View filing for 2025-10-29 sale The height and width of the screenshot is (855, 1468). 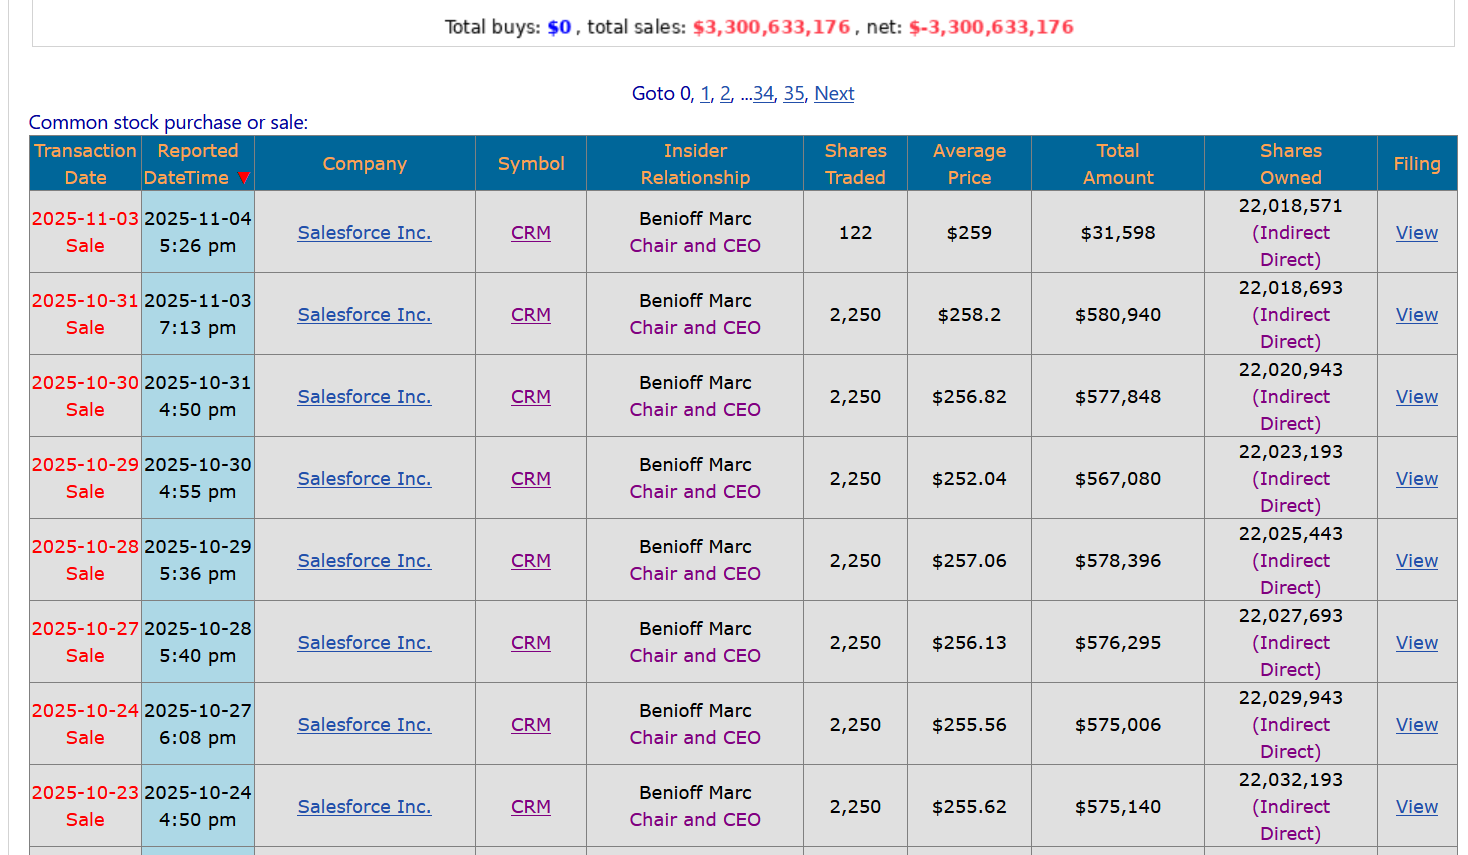point(1417,478)
